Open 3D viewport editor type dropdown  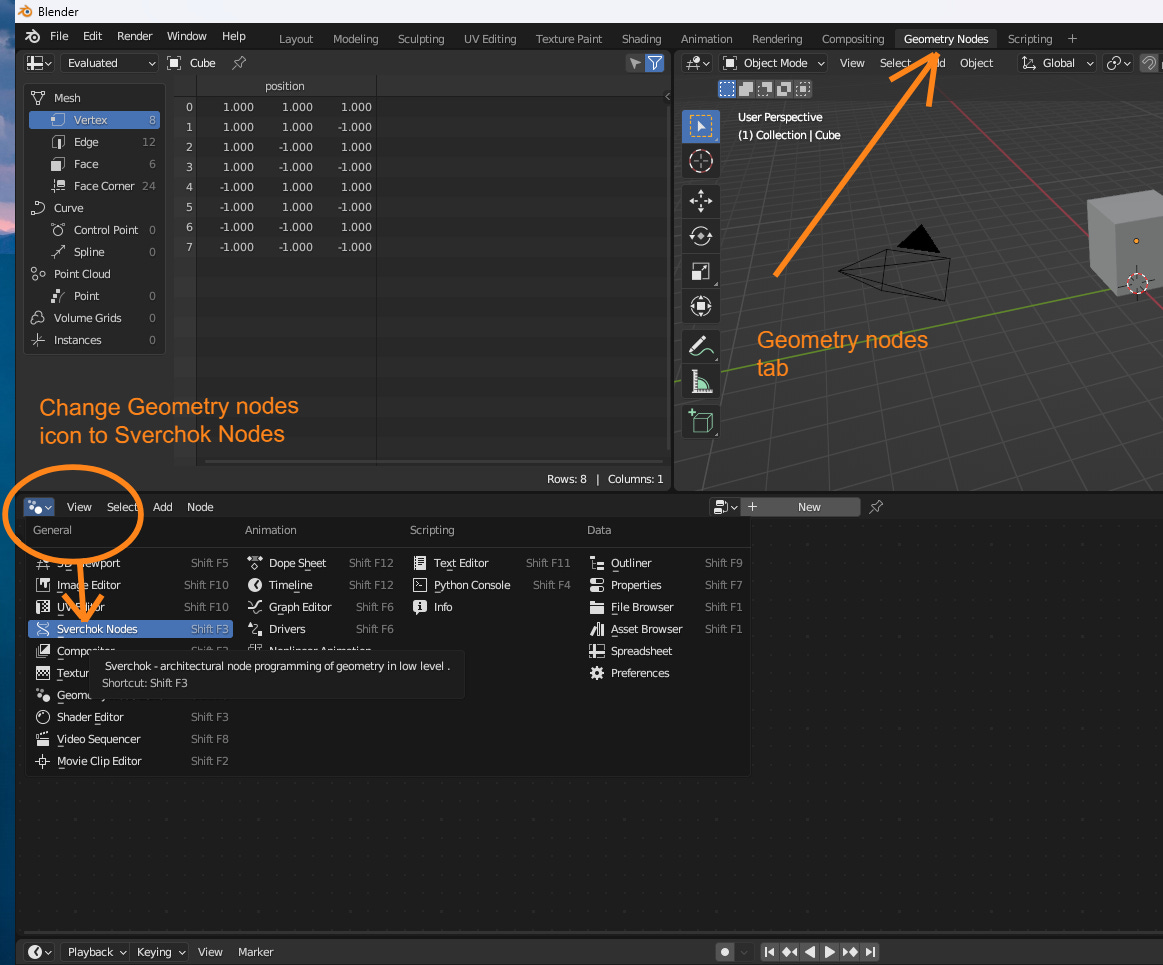[x=697, y=63]
